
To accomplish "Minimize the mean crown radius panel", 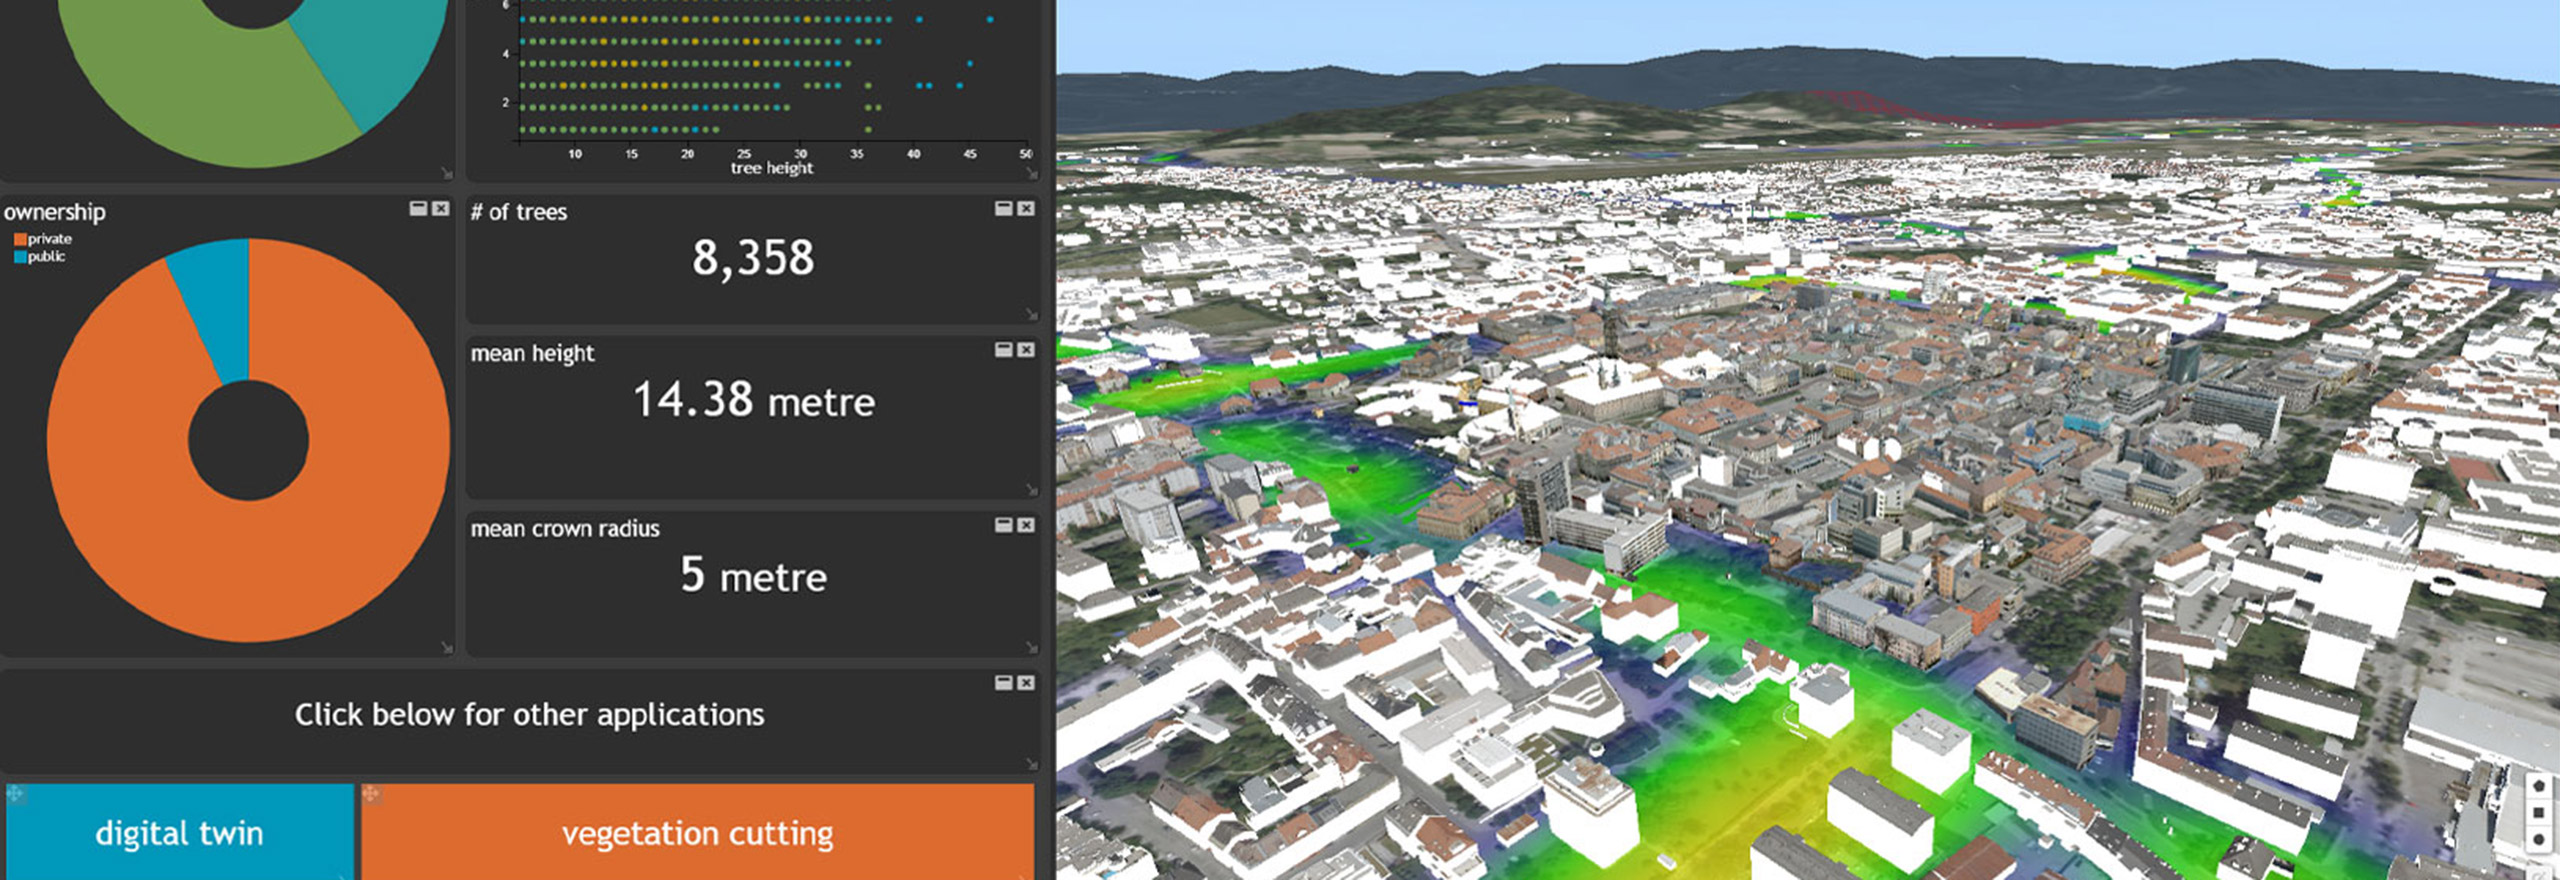I will click(1003, 525).
